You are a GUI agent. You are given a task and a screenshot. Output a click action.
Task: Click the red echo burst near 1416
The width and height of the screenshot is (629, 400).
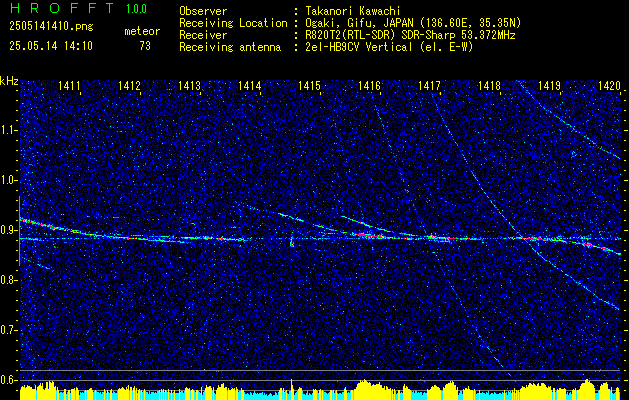coord(368,236)
